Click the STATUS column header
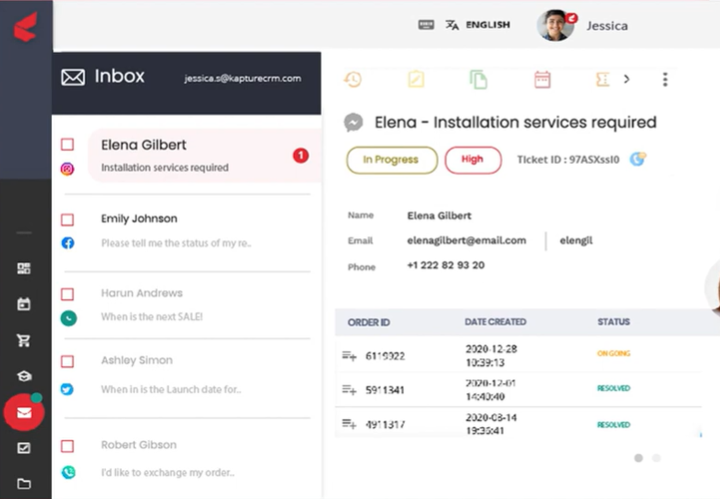 pos(613,322)
